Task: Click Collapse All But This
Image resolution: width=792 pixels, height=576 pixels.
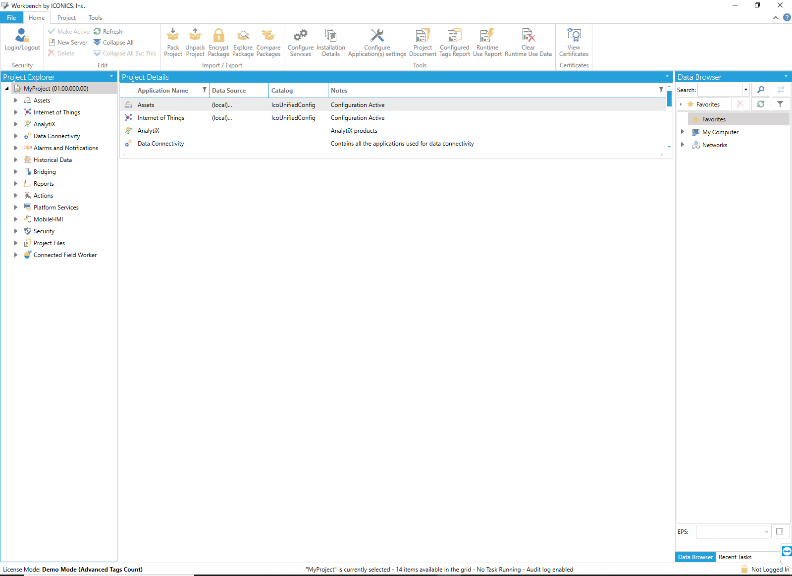Action: coord(125,53)
